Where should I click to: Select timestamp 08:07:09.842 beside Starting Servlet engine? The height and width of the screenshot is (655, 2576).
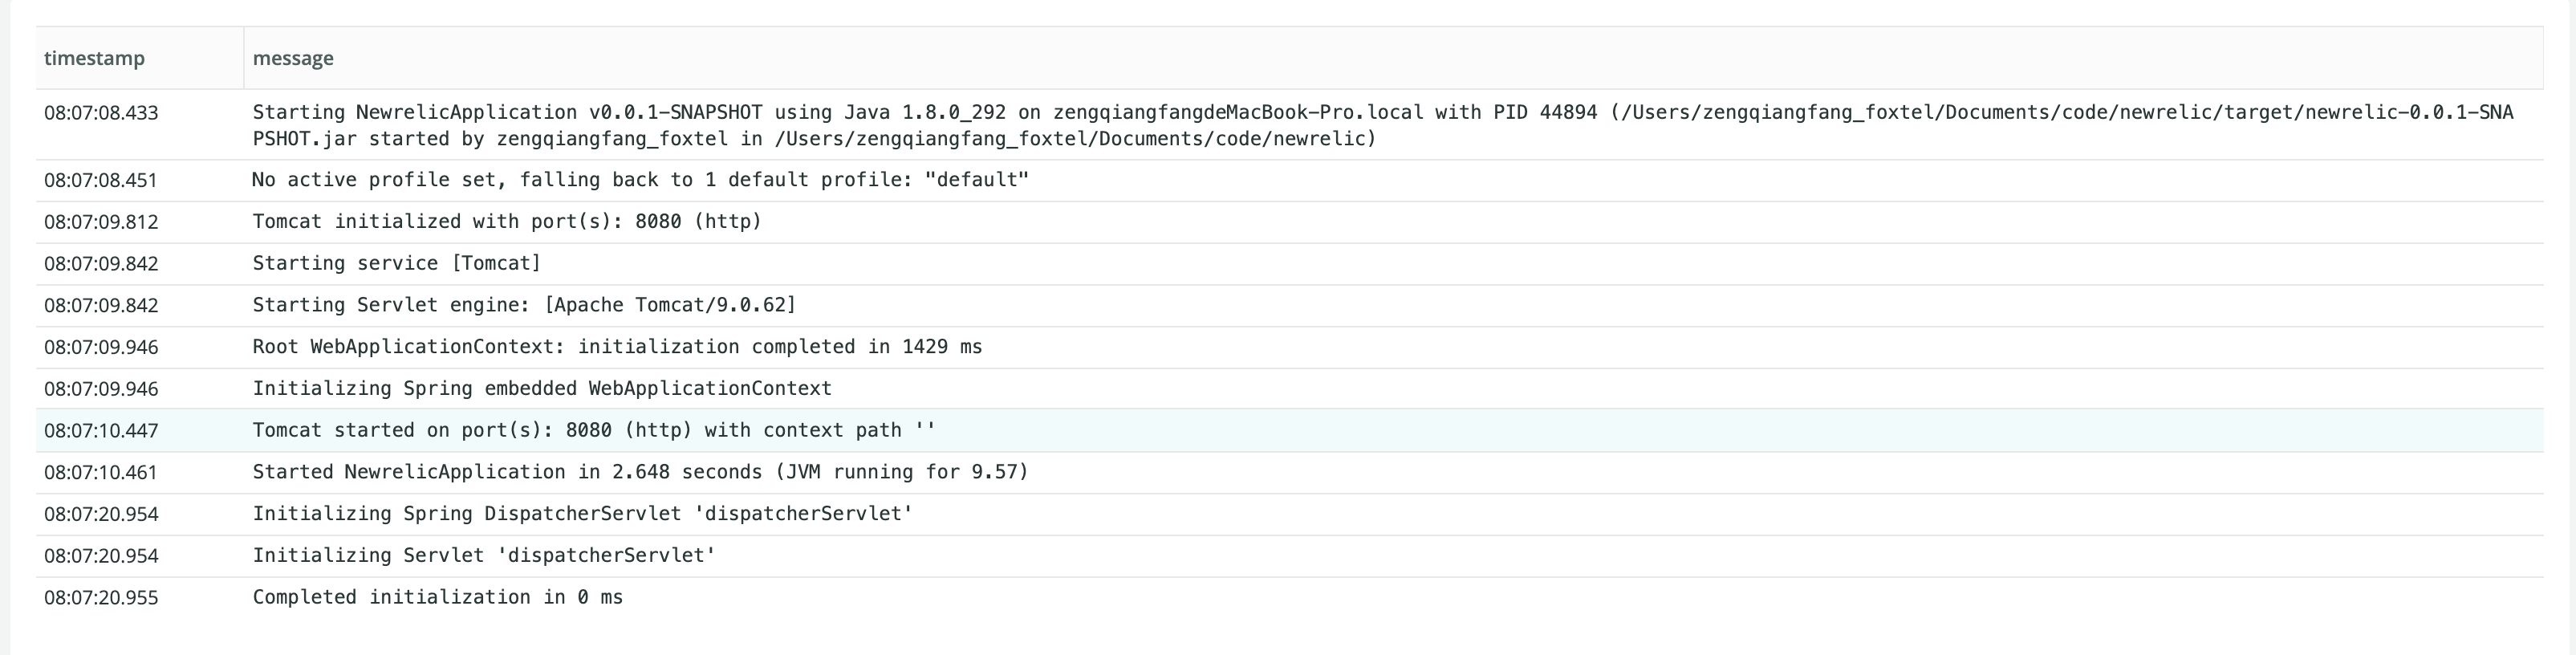[101, 306]
